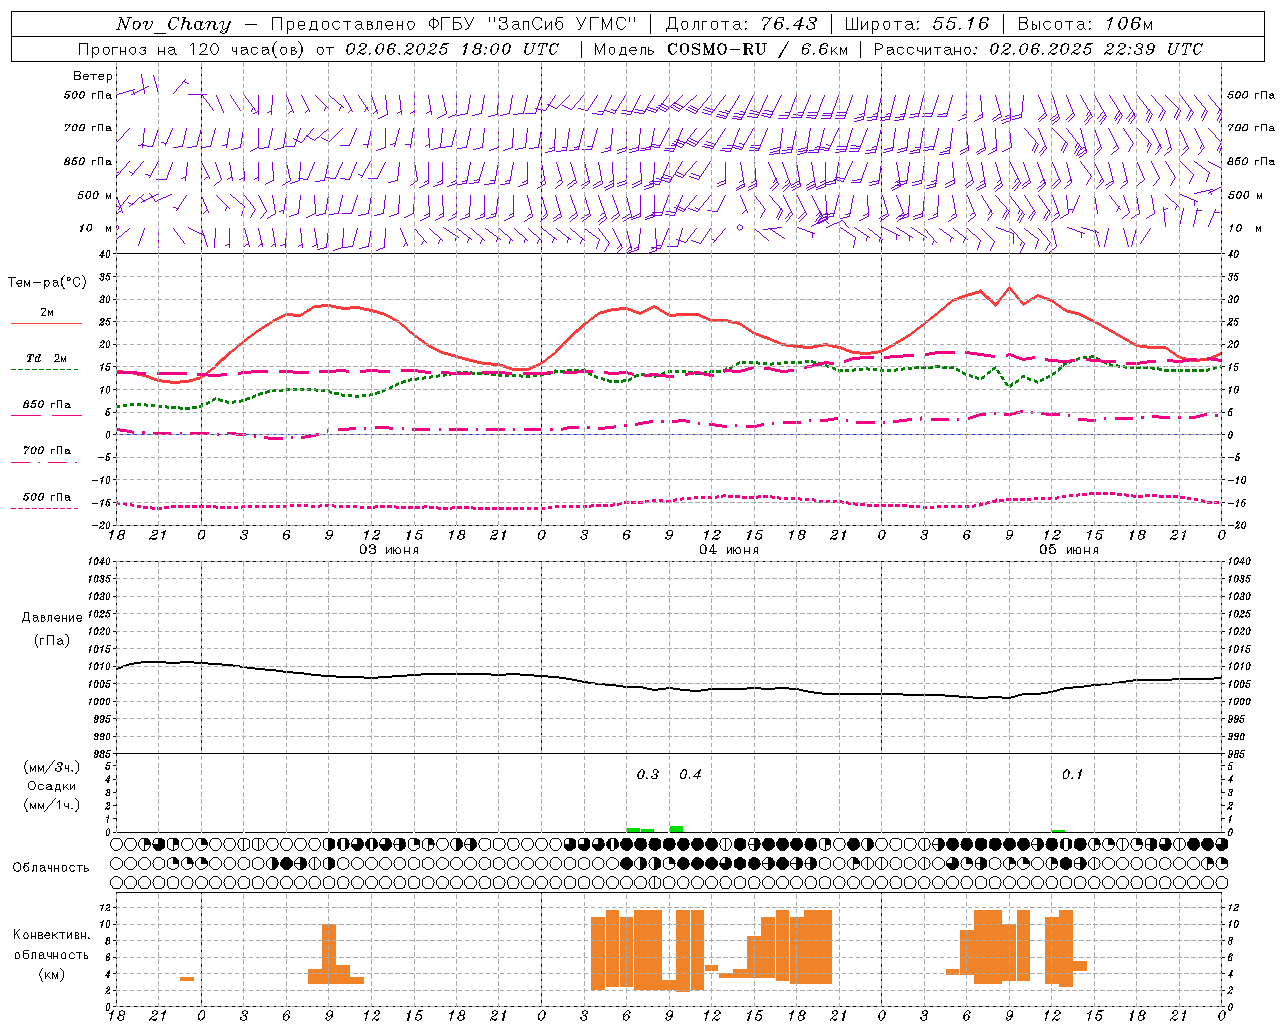Click the dotted sample under 500 гПа legend
Screen dimensions: 1280x1024
46,508
